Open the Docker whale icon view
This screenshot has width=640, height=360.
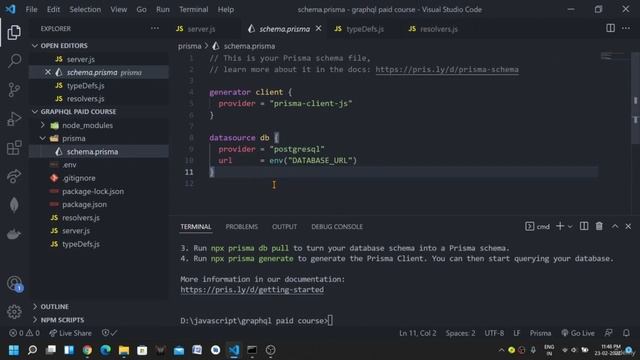point(14,234)
